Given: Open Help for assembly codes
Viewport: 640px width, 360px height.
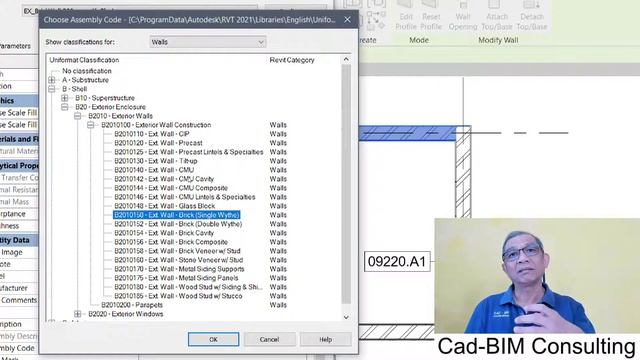Looking at the screenshot, I should point(325,339).
